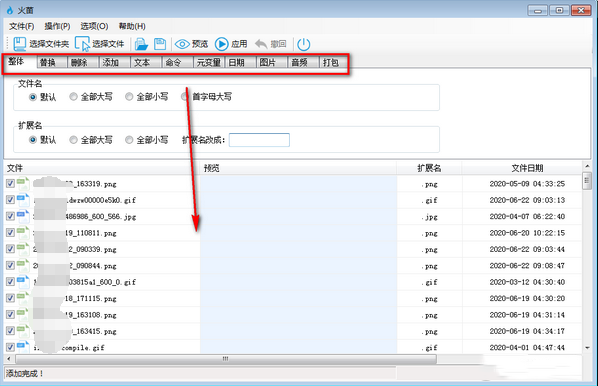Uncheck the box for 03815a1_600_0.gif file
The image size is (598, 386).
(x=10, y=282)
